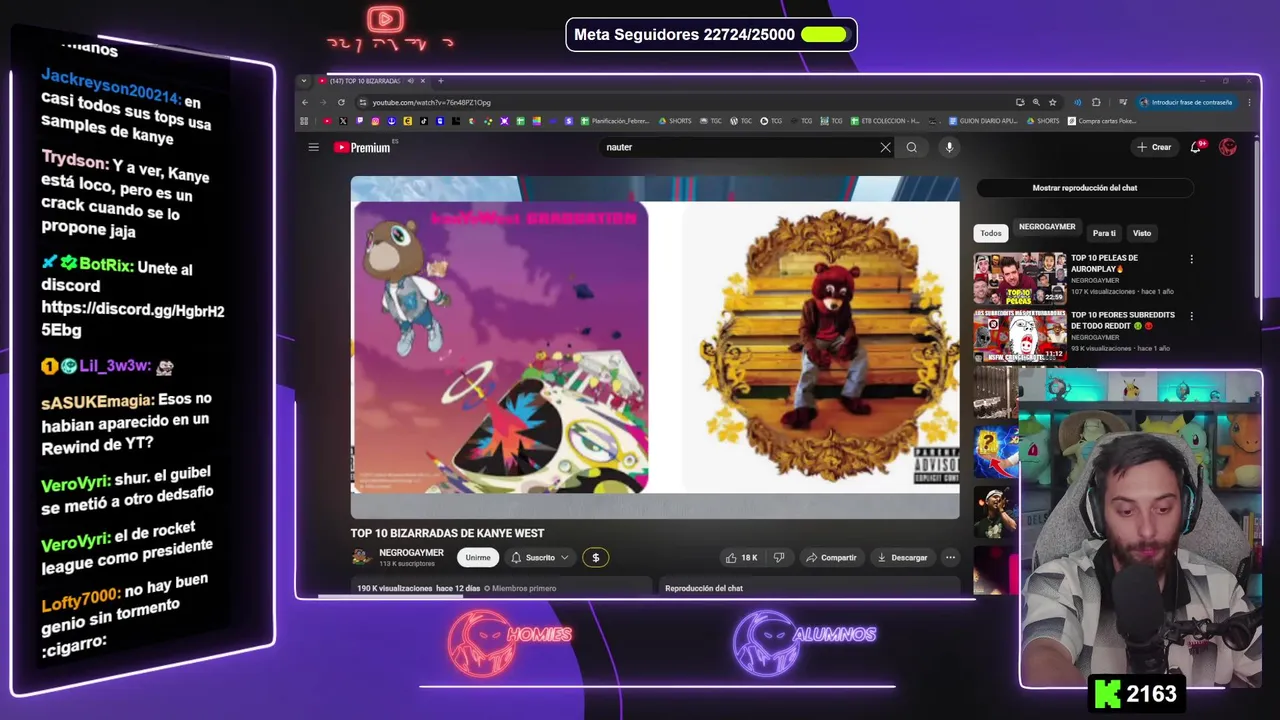Open options for TOP 10 PELEAS video

(x=1191, y=259)
